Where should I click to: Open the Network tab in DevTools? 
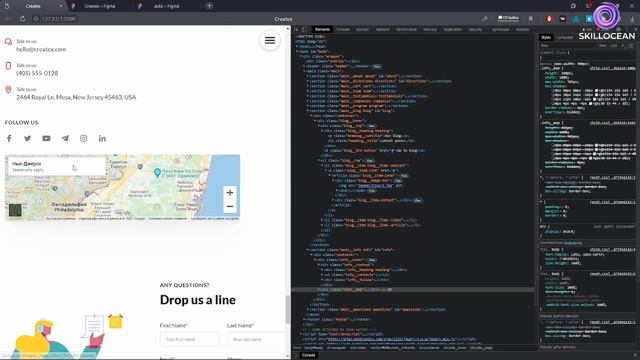pos(382,29)
